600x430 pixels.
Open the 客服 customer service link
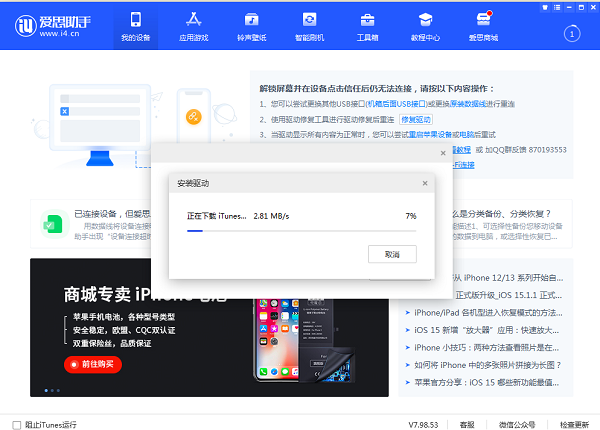(466, 424)
